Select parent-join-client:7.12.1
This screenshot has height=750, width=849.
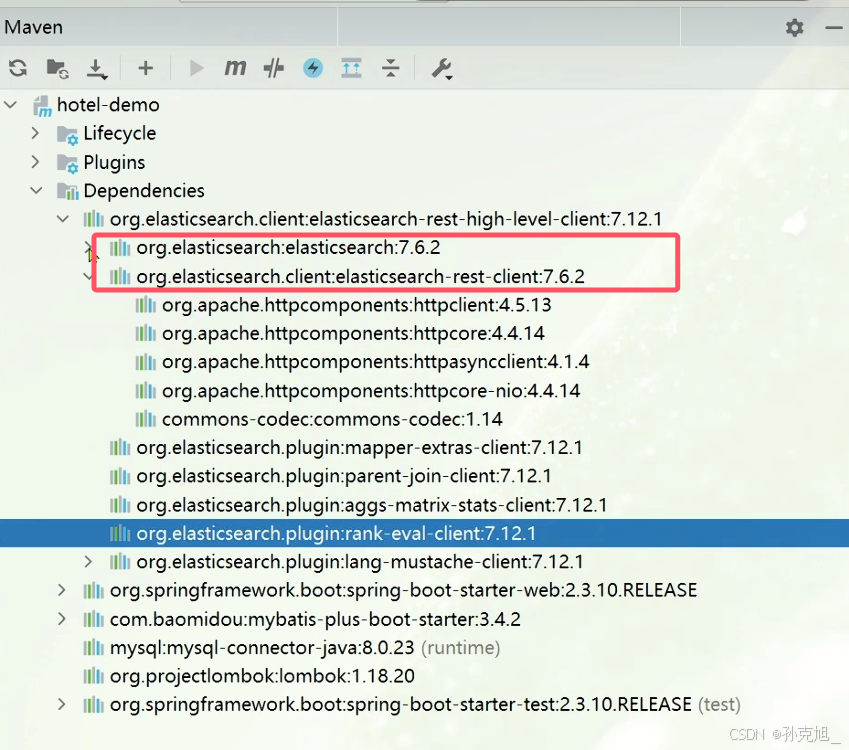(x=344, y=476)
